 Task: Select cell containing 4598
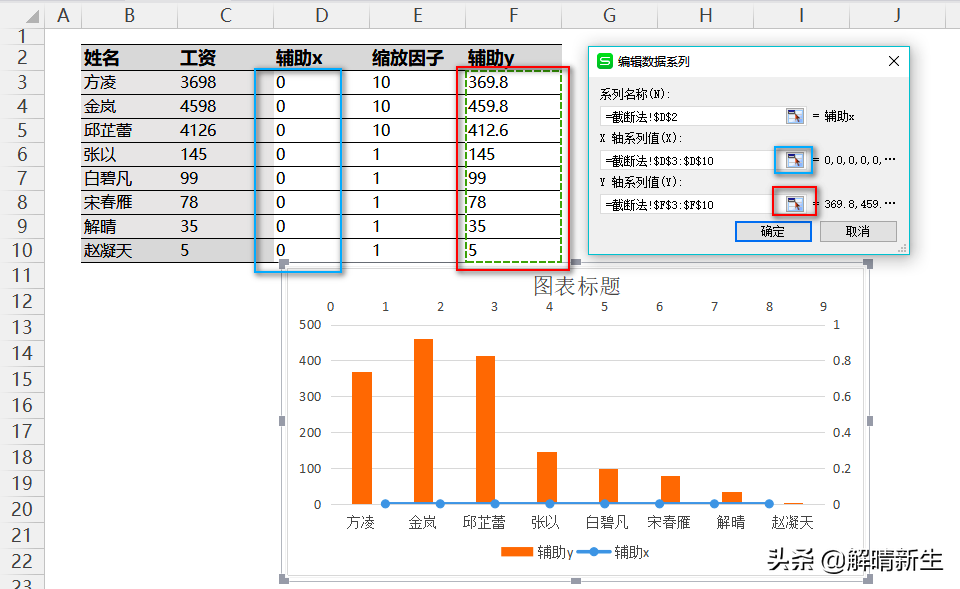[x=198, y=107]
